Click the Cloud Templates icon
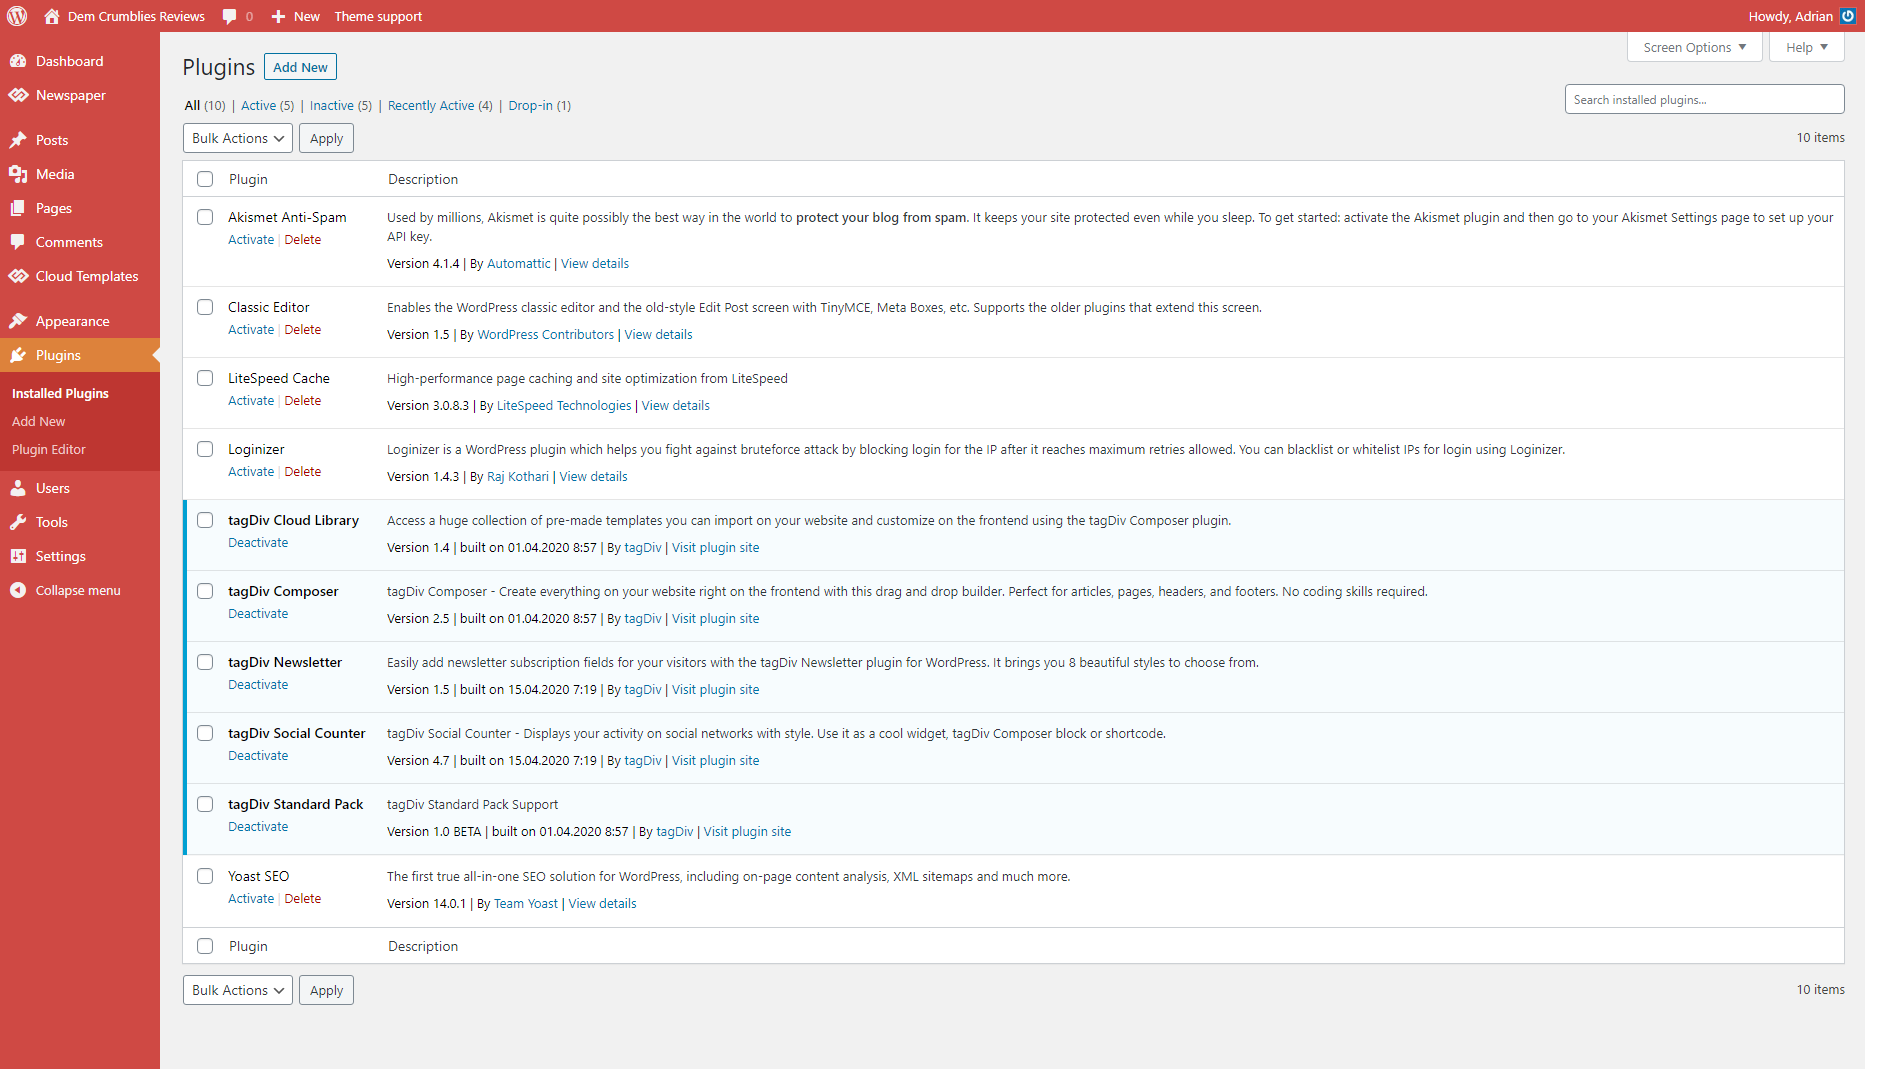1880x1069 pixels. tap(18, 276)
